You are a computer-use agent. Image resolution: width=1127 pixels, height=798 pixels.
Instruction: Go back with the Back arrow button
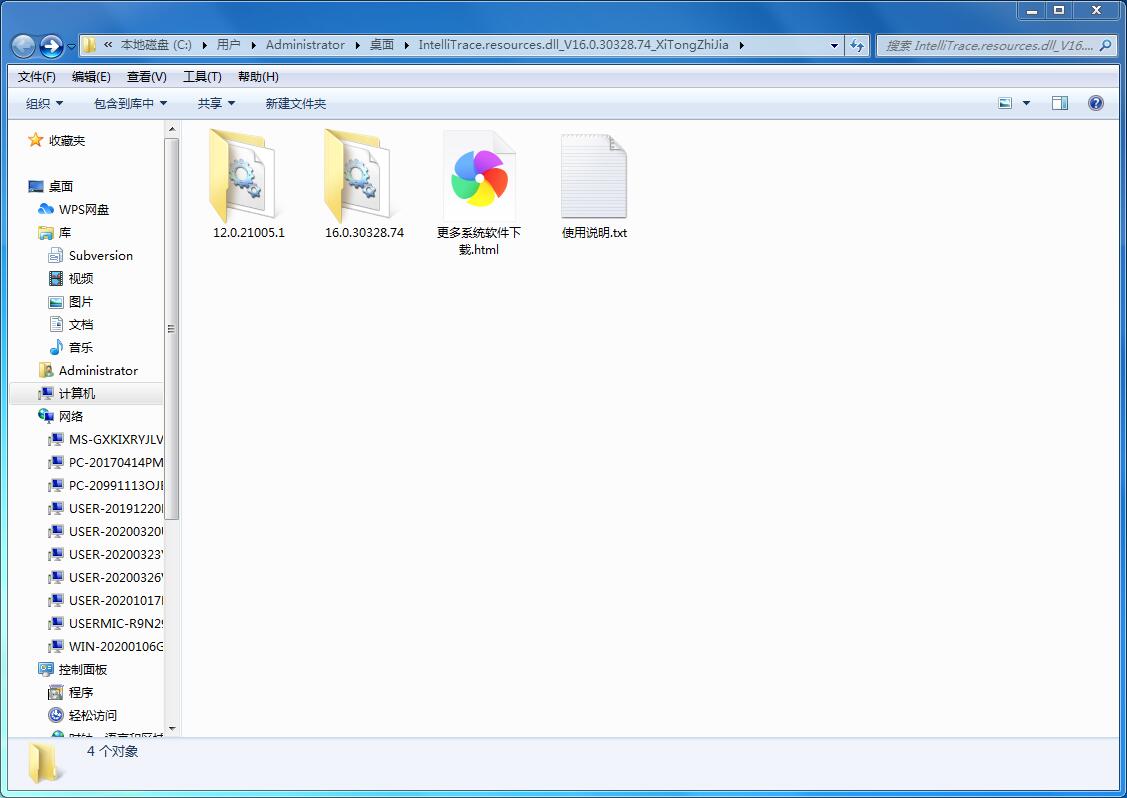pos(24,46)
